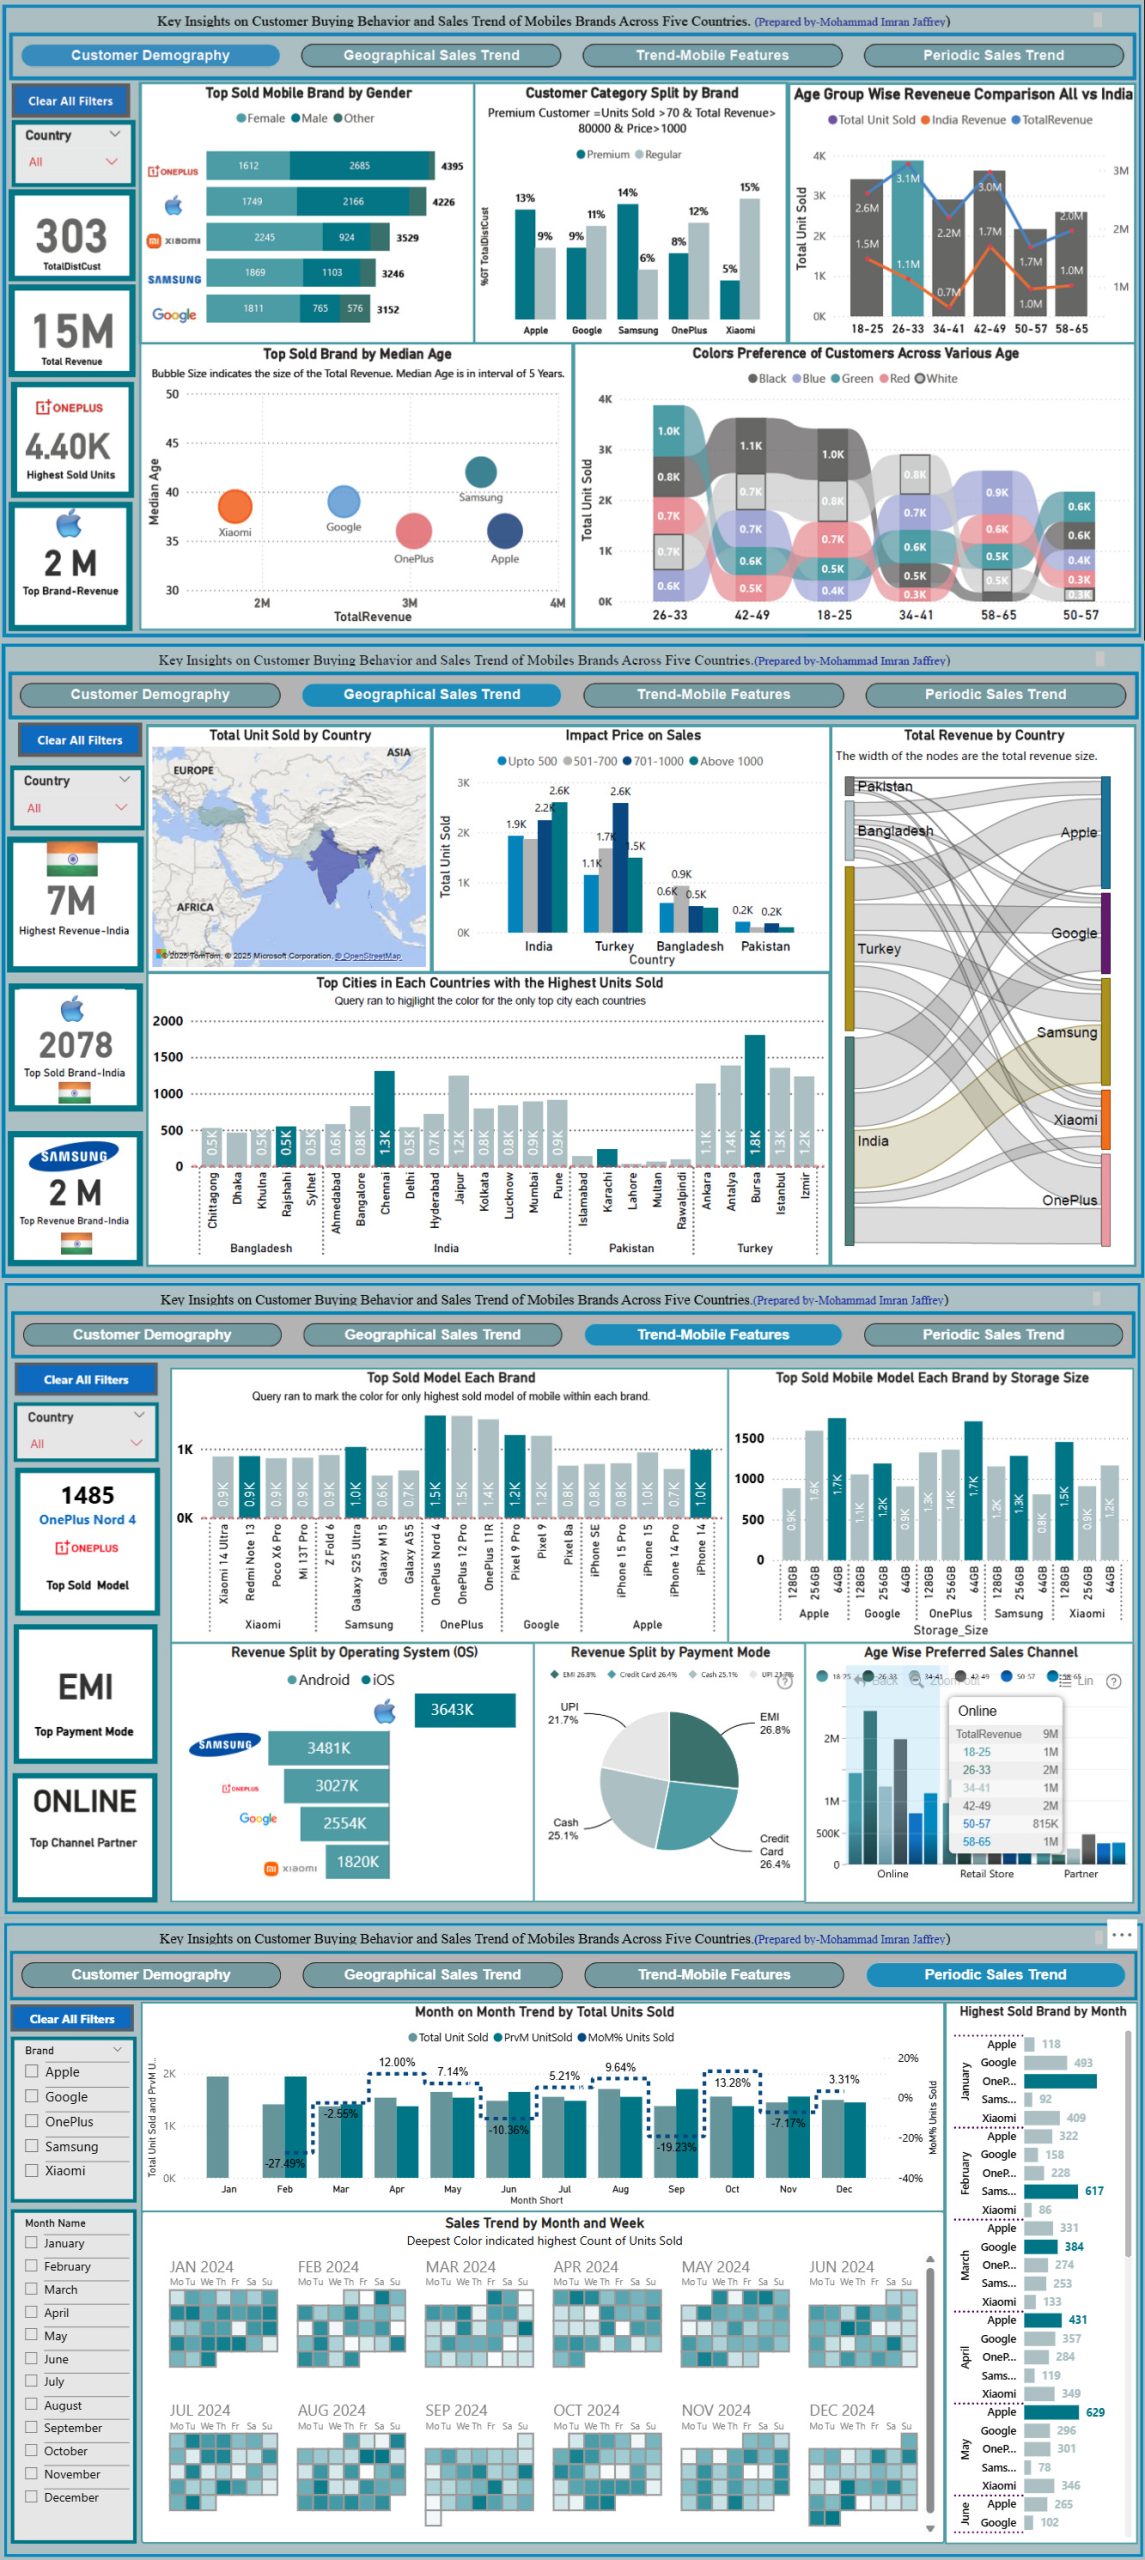Click Clear All Filters on Customer Demography page
The width and height of the screenshot is (1145, 2560).
(70, 101)
